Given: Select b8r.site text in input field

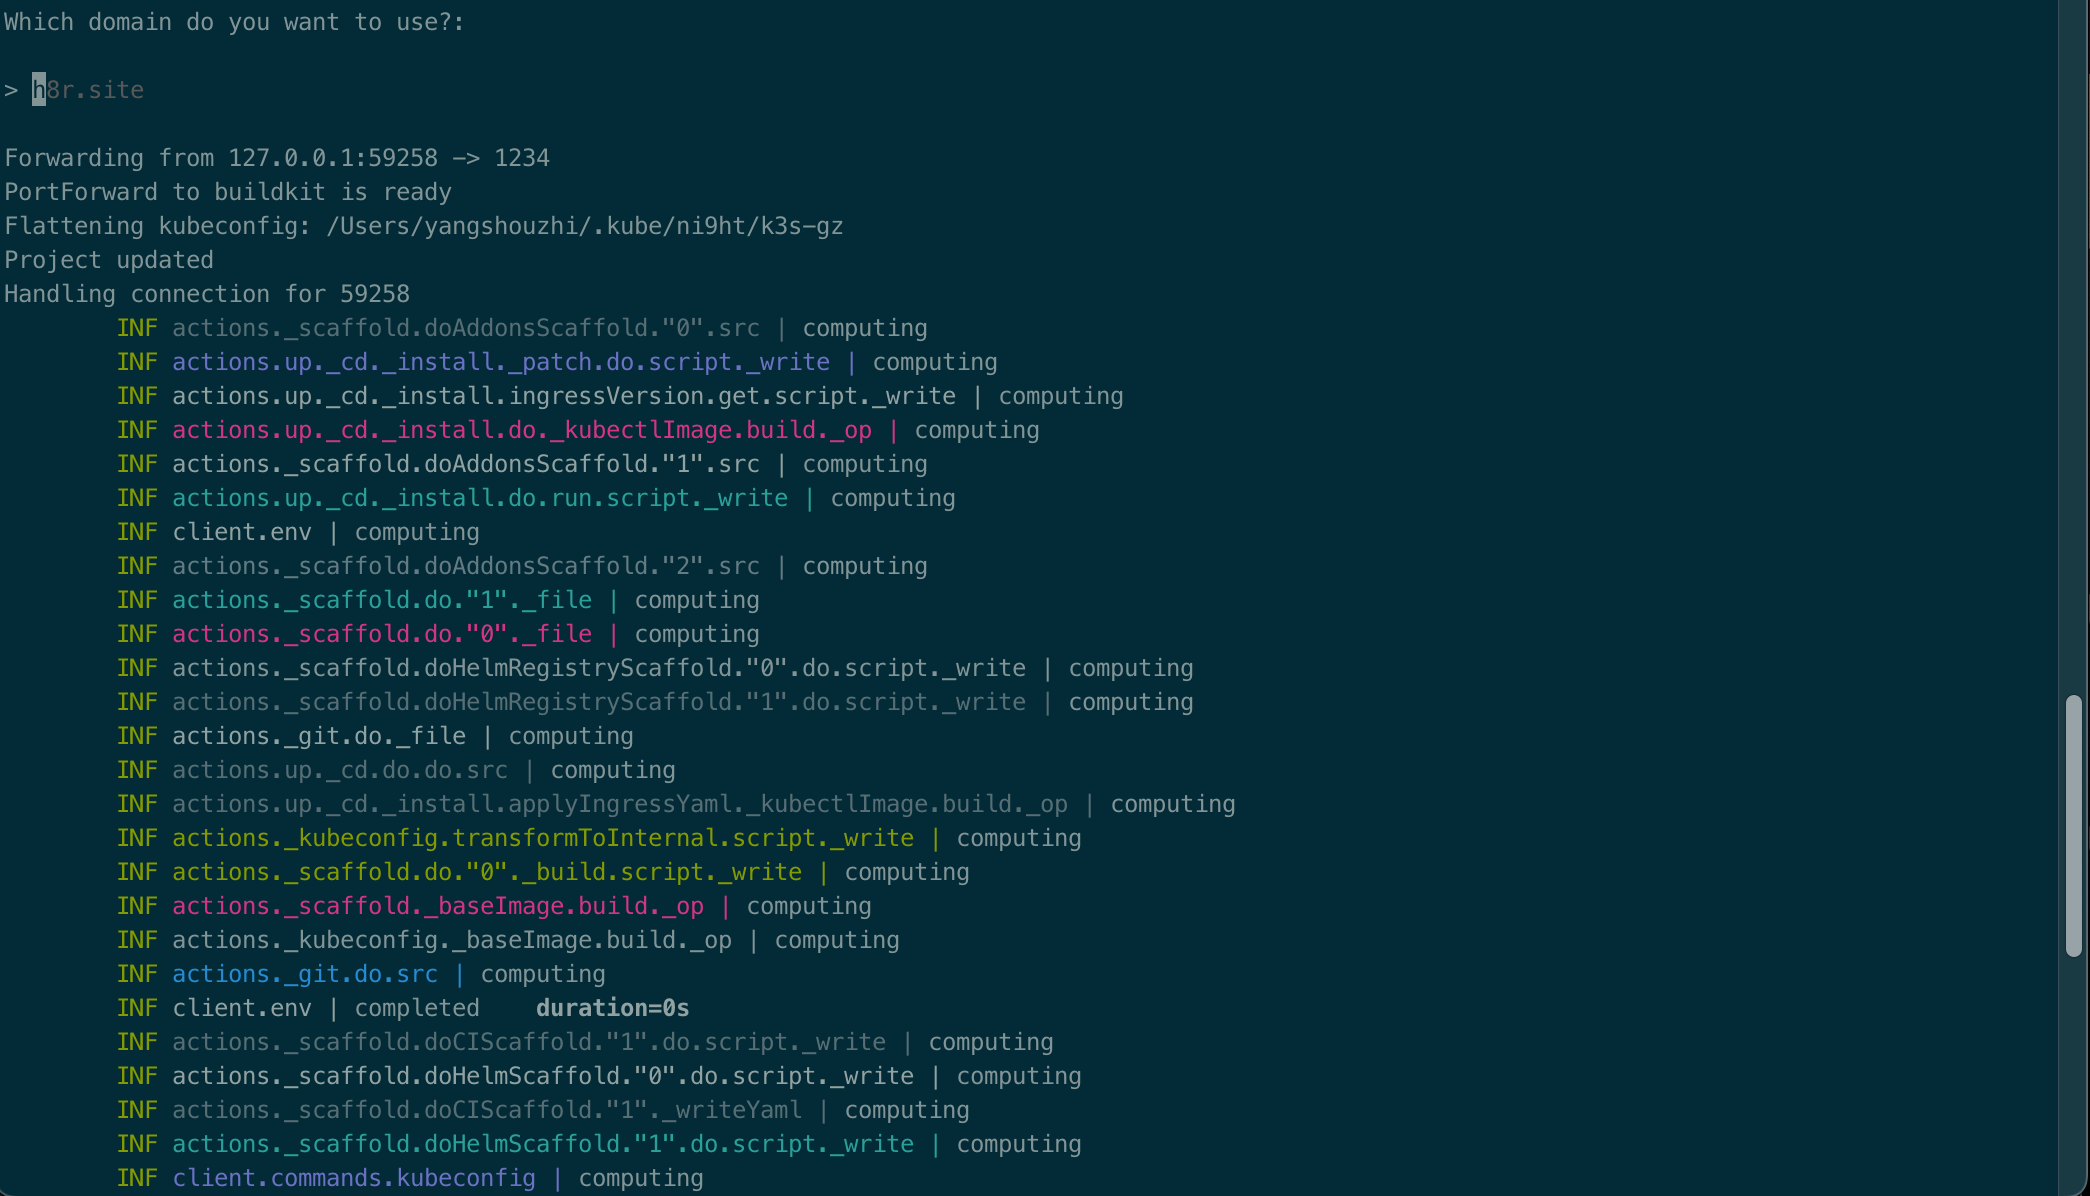Looking at the screenshot, I should (86, 89).
